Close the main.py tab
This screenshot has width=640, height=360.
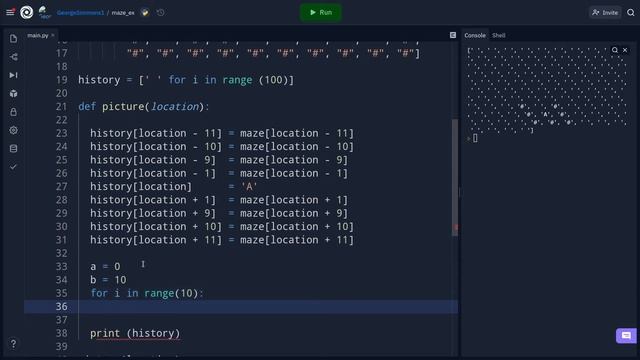pos(53,36)
